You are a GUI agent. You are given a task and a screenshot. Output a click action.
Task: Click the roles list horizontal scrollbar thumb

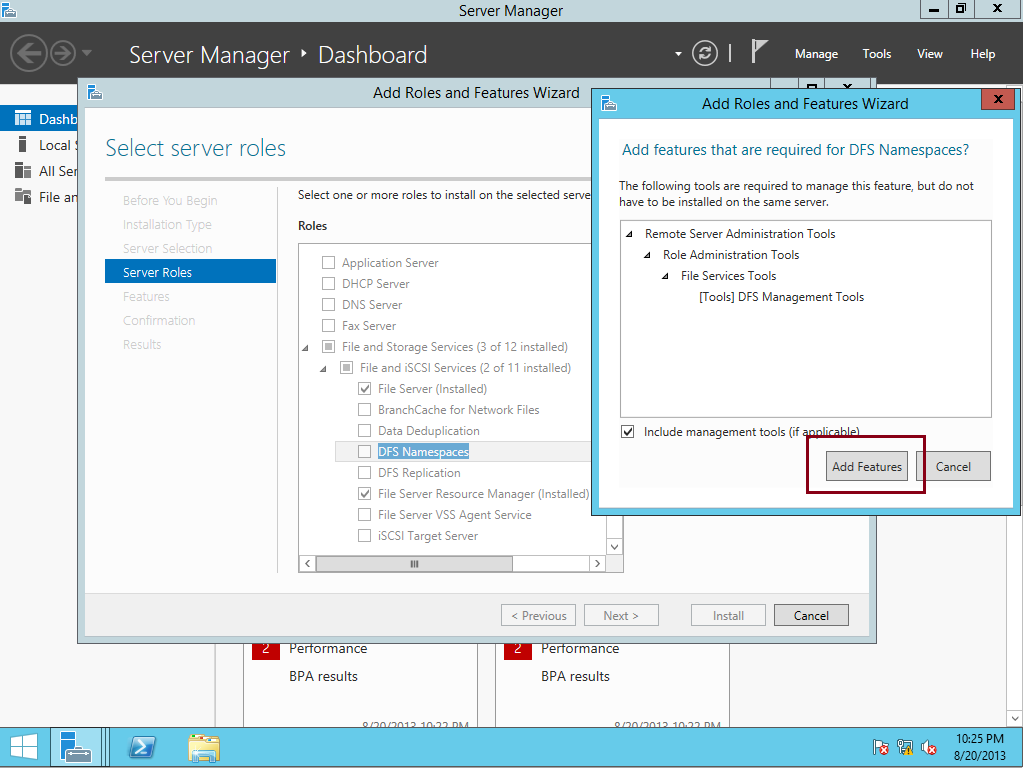(414, 563)
